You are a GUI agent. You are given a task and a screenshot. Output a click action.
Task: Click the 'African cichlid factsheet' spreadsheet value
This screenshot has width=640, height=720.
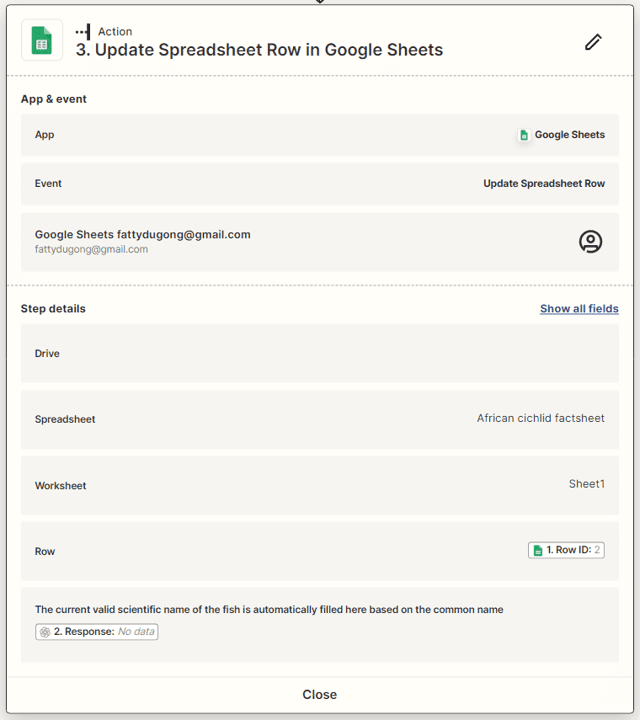point(540,418)
